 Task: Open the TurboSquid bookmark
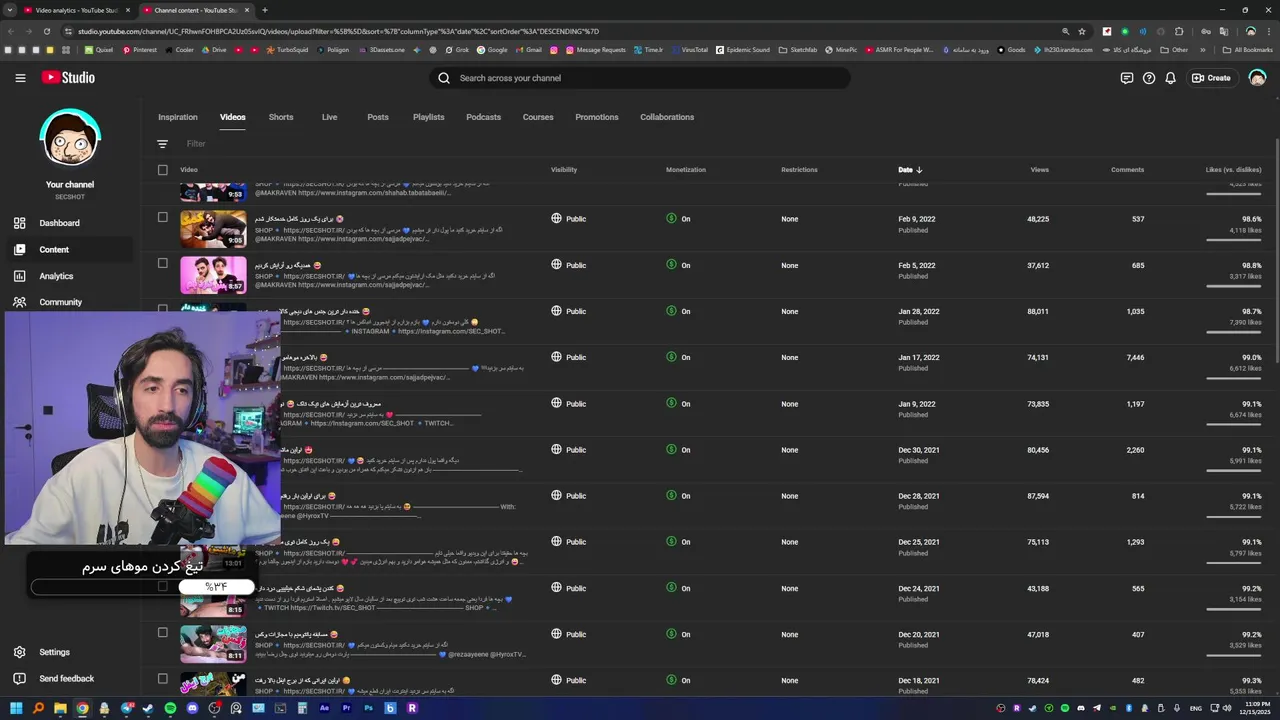pyautogui.click(x=287, y=49)
